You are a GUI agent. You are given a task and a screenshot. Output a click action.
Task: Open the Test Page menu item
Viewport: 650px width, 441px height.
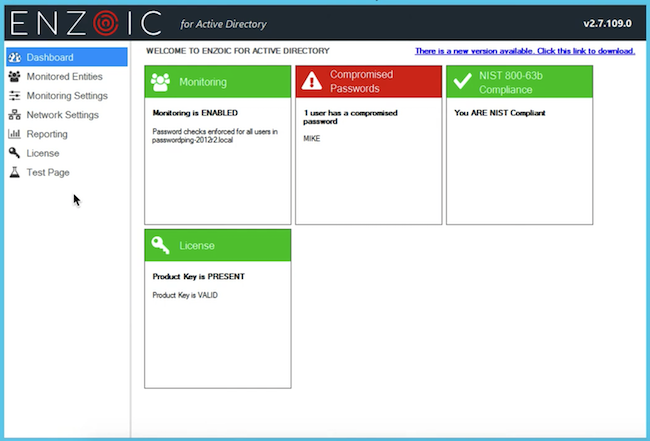tap(48, 173)
